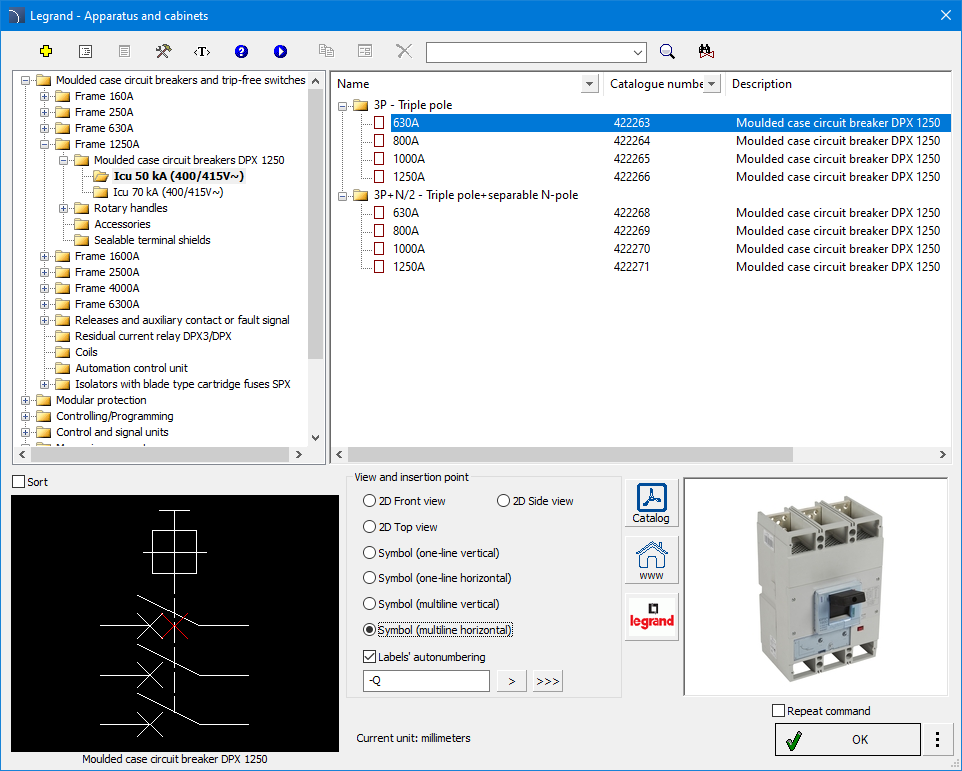Select Symbol (multiline vertical) option

[x=369, y=604]
